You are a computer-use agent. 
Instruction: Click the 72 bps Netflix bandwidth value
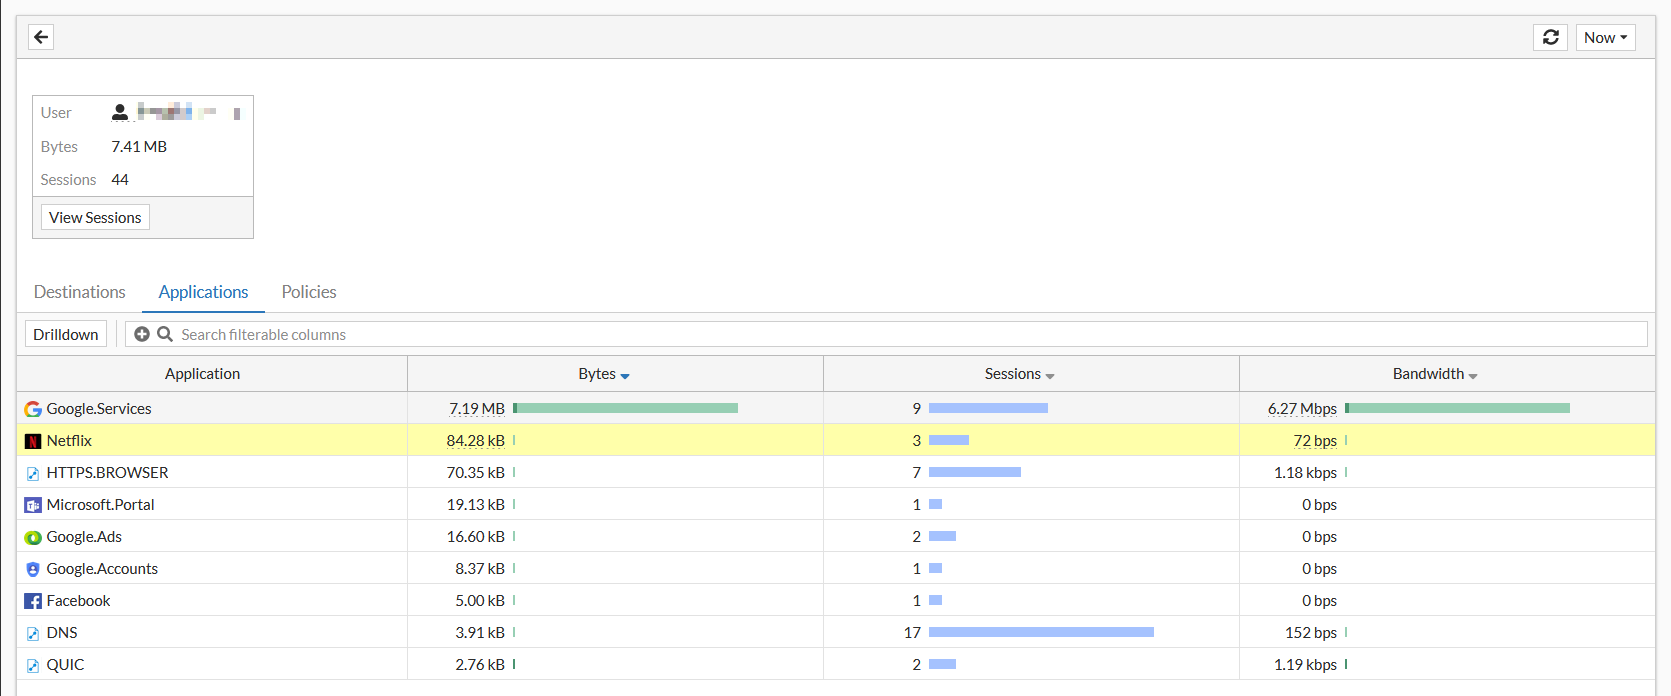pos(1315,440)
